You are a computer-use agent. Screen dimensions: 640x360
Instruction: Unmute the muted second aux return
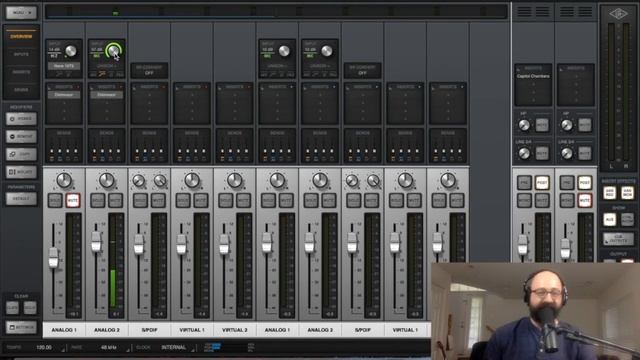[584, 200]
